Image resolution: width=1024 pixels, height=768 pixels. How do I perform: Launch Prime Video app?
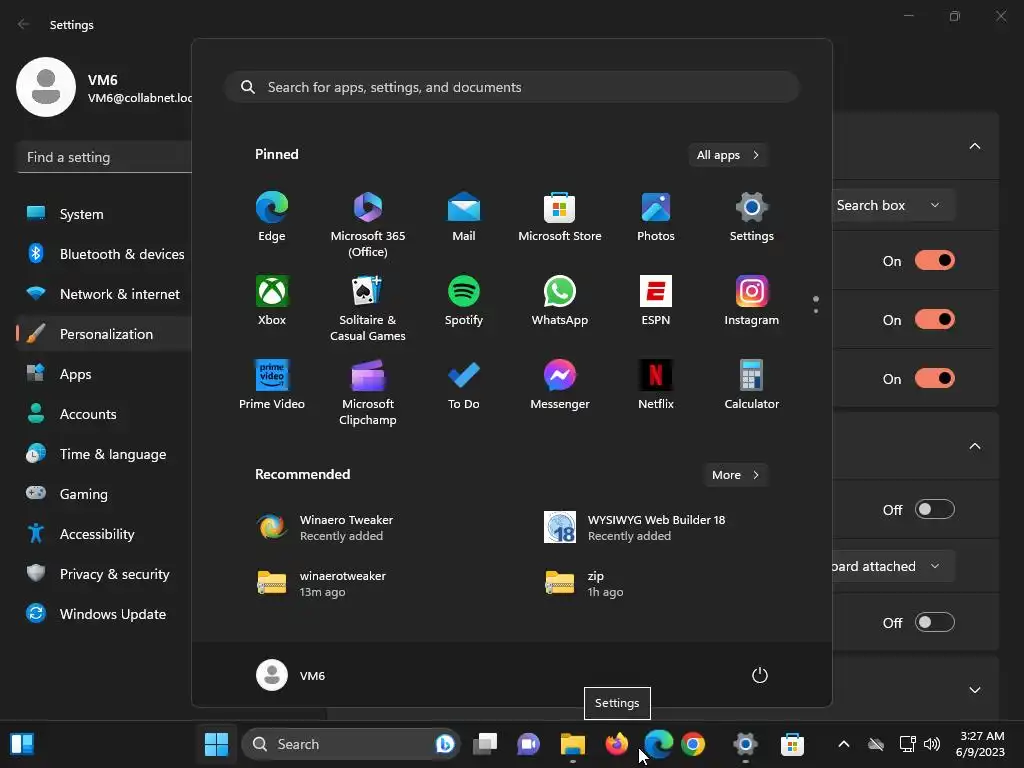coord(272,385)
